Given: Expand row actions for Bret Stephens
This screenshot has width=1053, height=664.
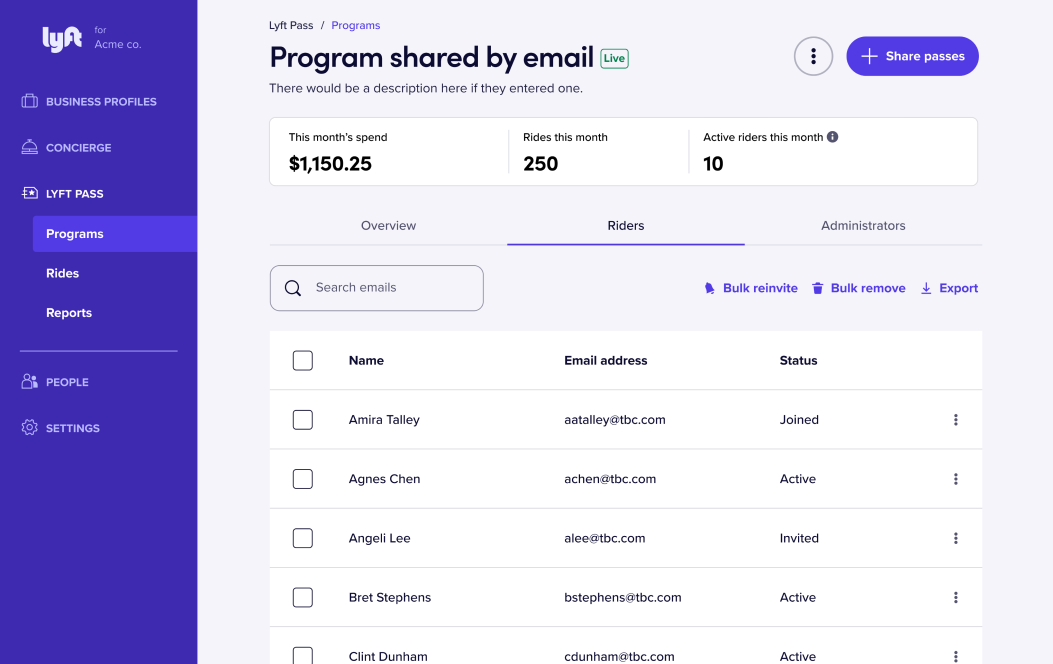Looking at the screenshot, I should [955, 597].
